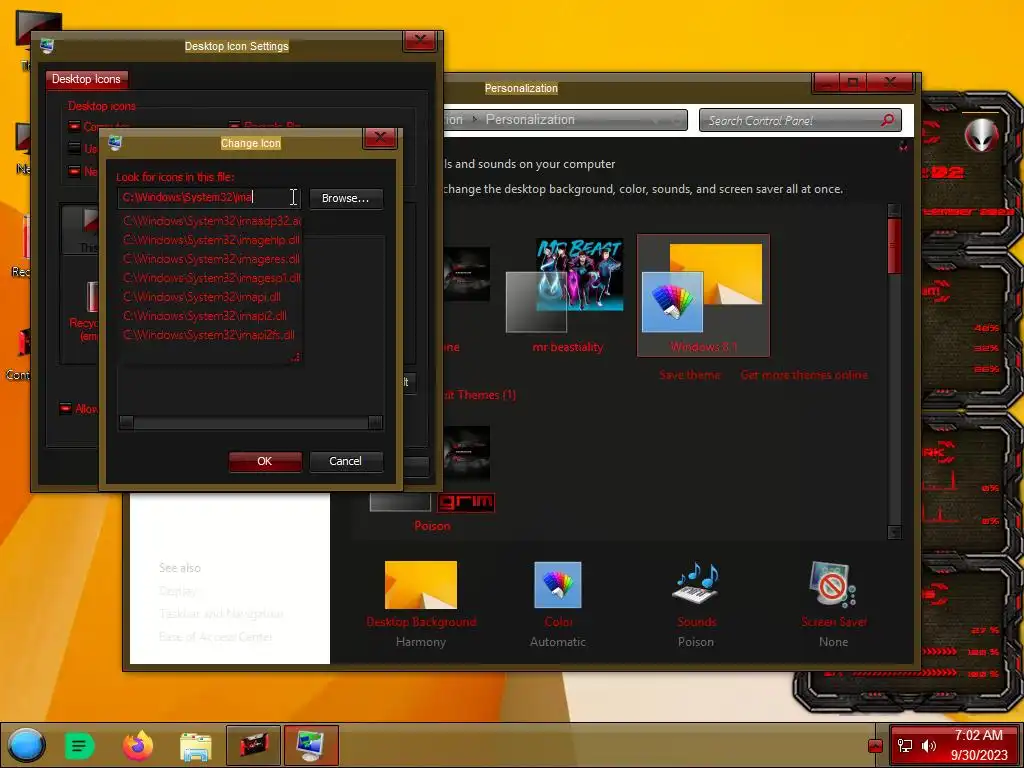Select suggestion ending in imapi.dll
Viewport: 1024px width, 768px height.
212,296
